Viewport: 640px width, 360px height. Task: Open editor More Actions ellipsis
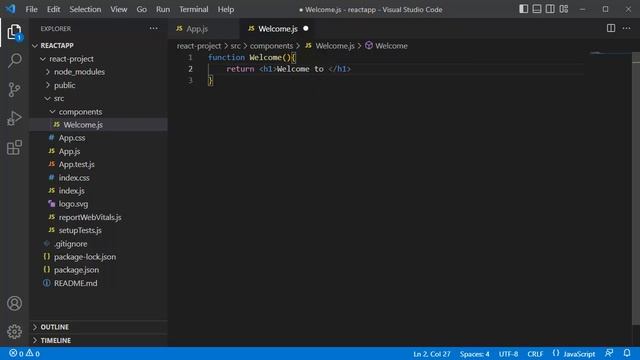coord(627,28)
